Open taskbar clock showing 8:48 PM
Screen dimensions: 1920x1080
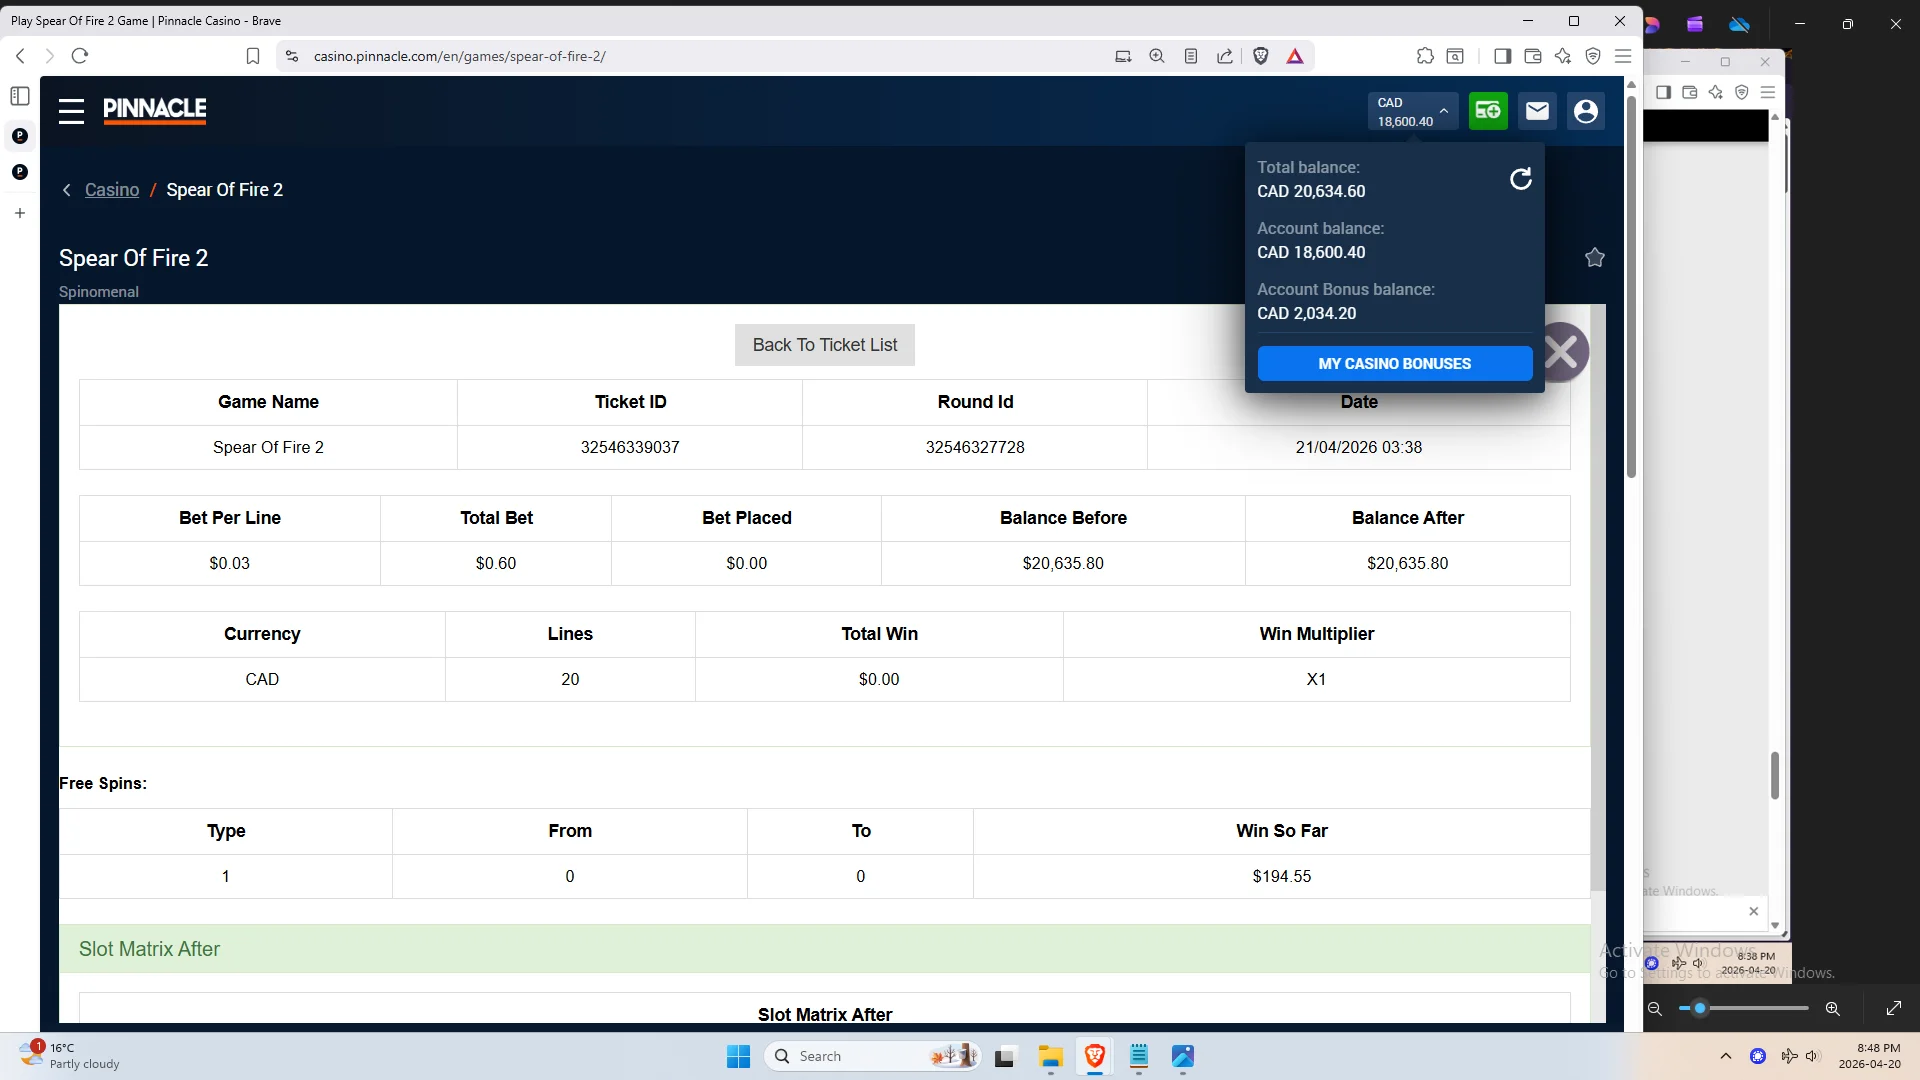point(1870,1056)
